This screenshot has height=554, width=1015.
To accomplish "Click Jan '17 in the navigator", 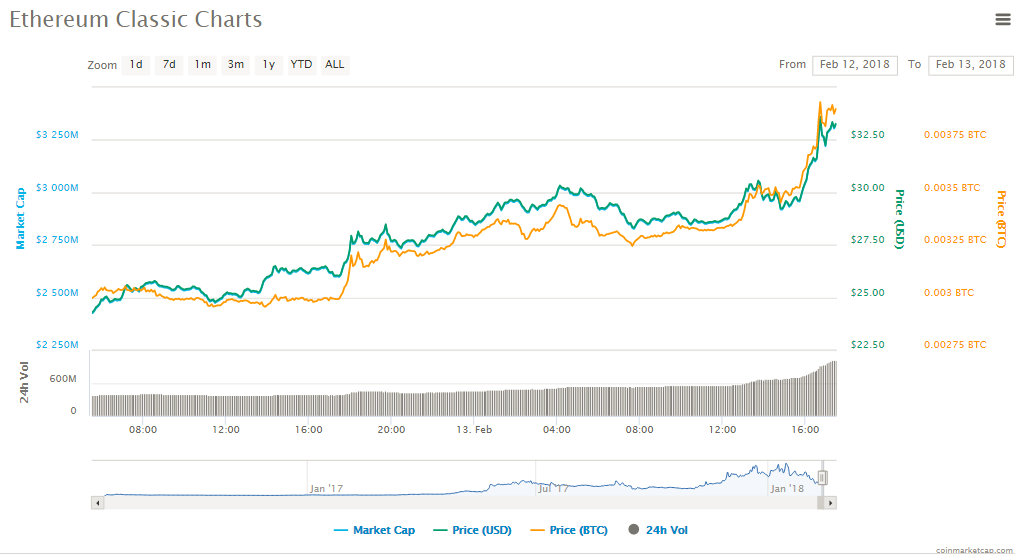I will click(326, 489).
